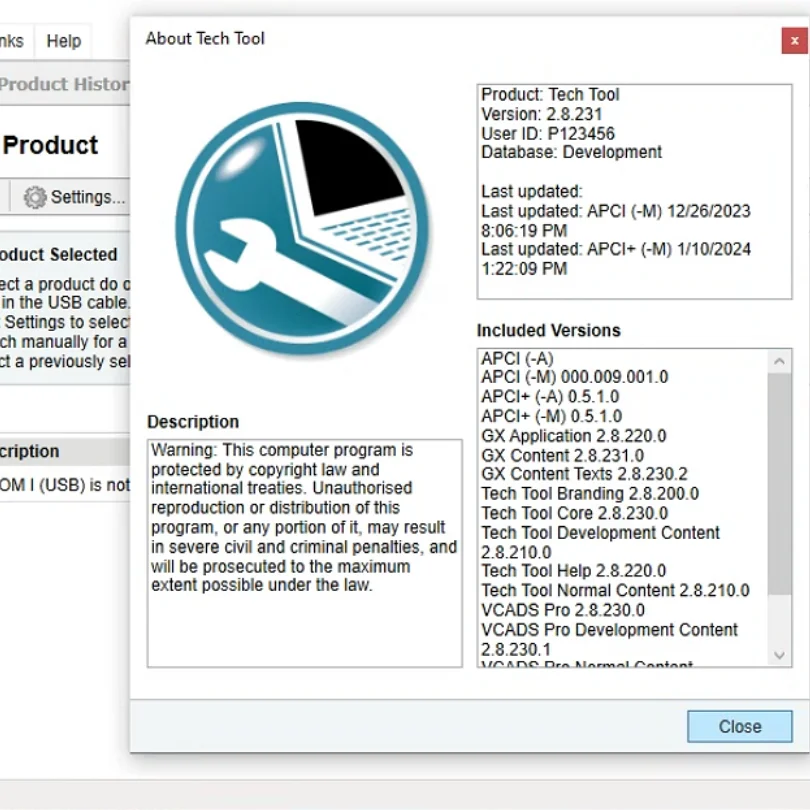Click 'User ID: P123456' text
810x810 pixels.
548,133
